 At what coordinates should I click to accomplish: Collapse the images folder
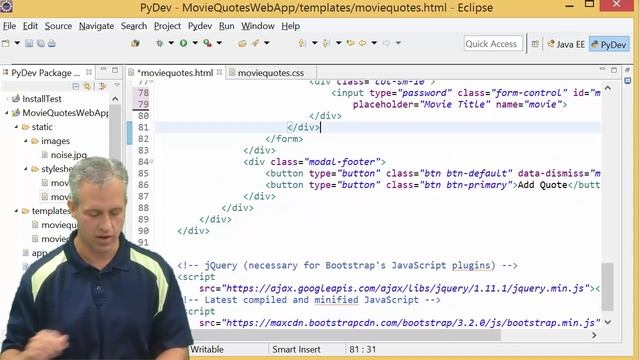(26, 141)
